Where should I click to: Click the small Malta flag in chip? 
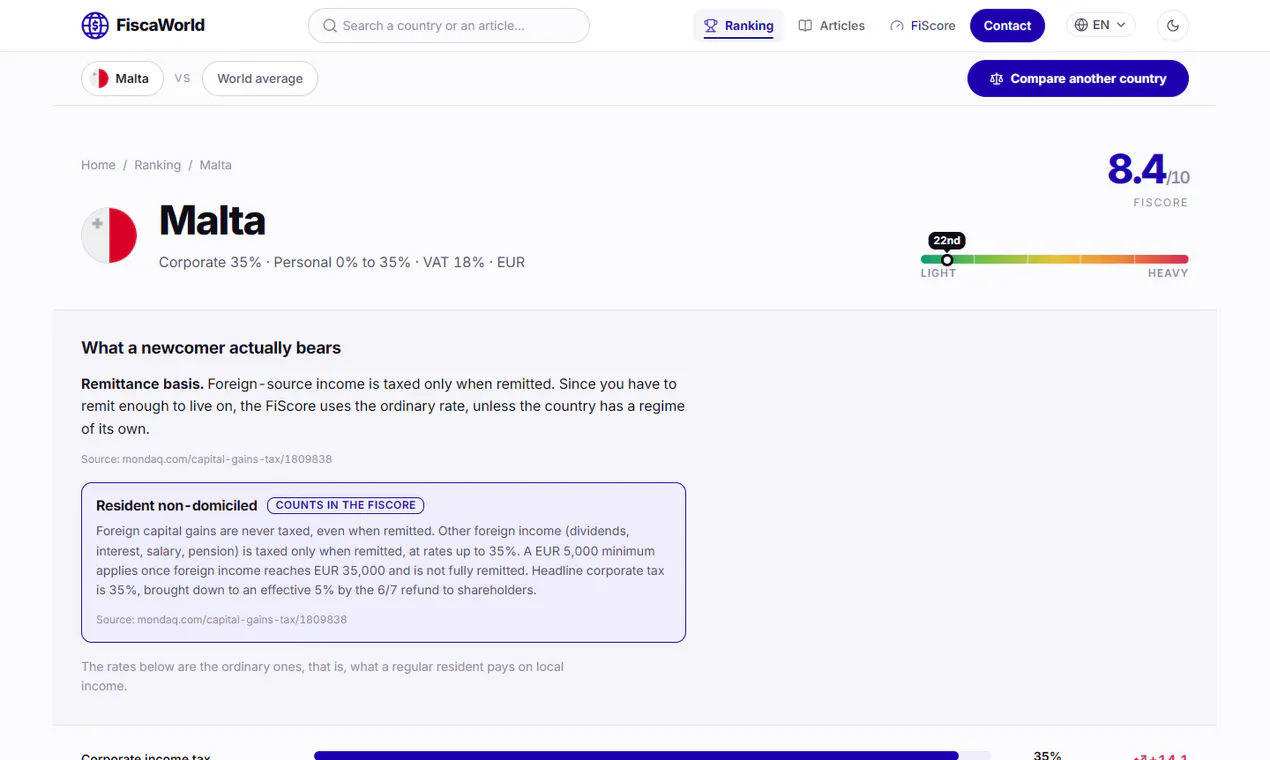pyautogui.click(x=99, y=79)
